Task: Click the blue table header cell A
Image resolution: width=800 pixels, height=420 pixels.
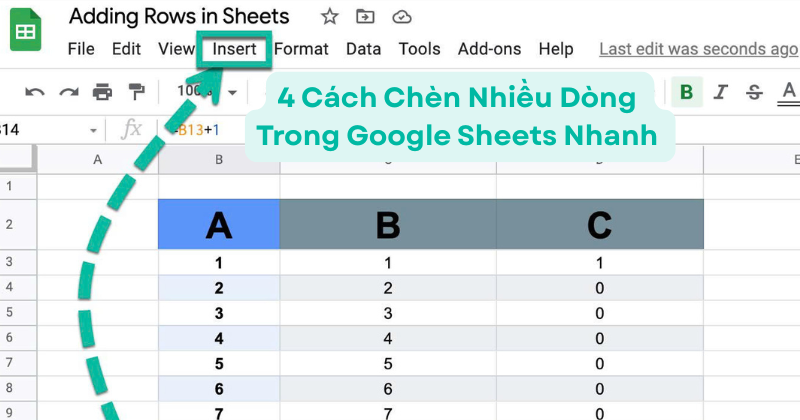Action: point(219,224)
